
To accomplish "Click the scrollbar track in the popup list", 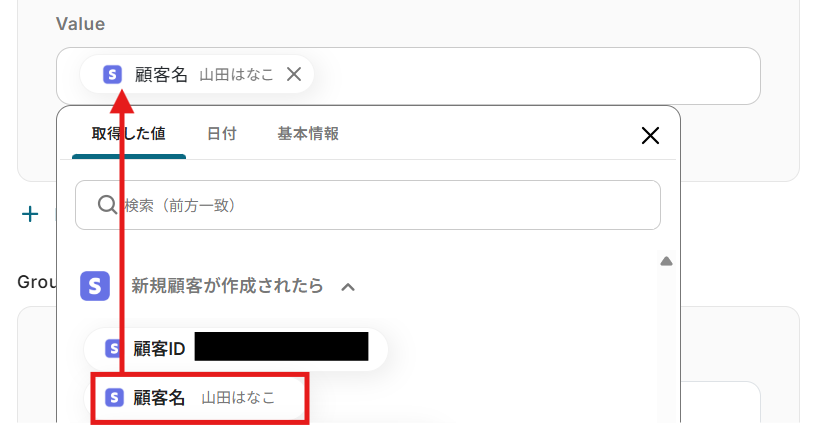I will 666,343.
